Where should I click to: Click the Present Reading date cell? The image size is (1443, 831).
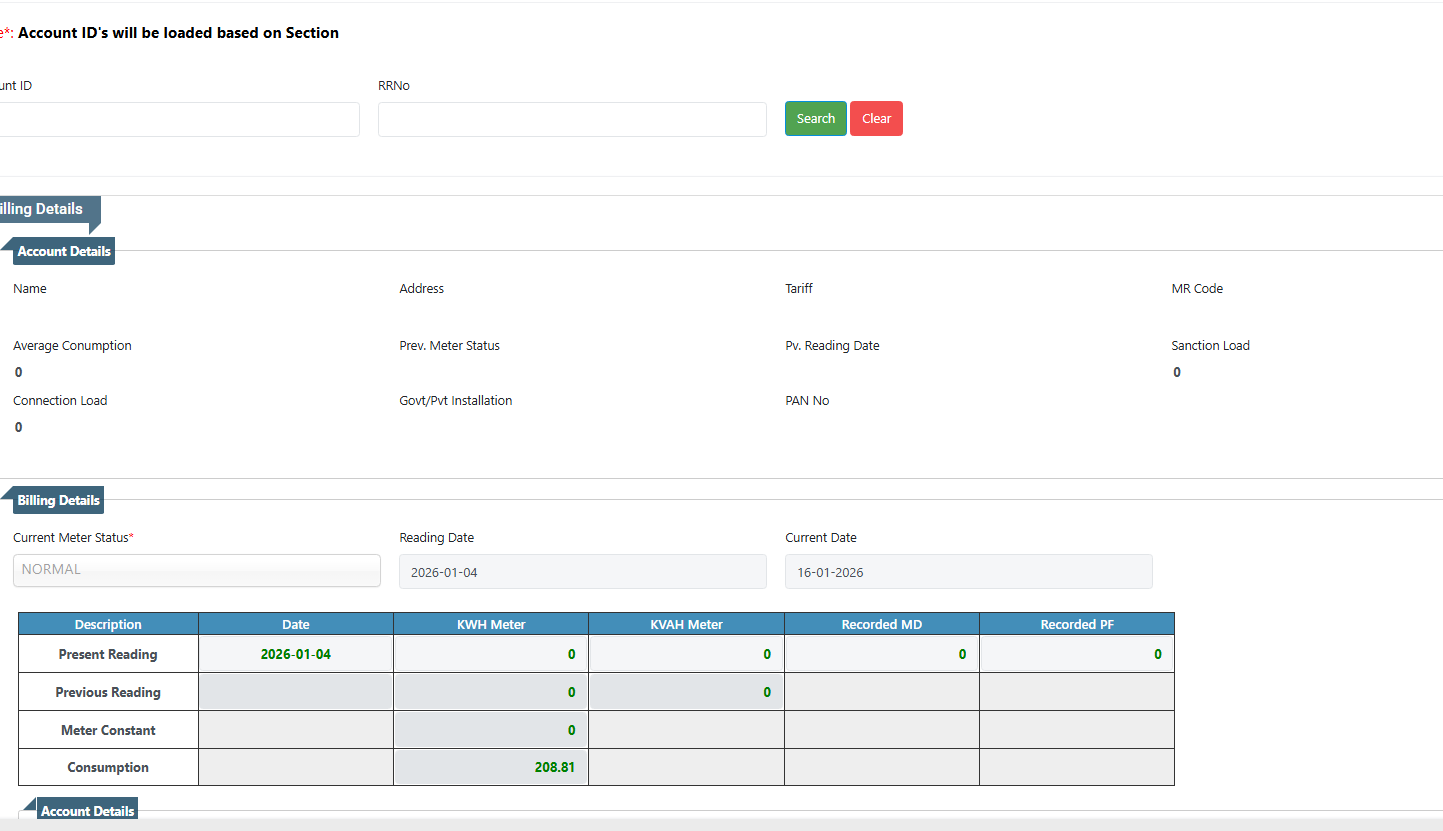pyautogui.click(x=295, y=654)
